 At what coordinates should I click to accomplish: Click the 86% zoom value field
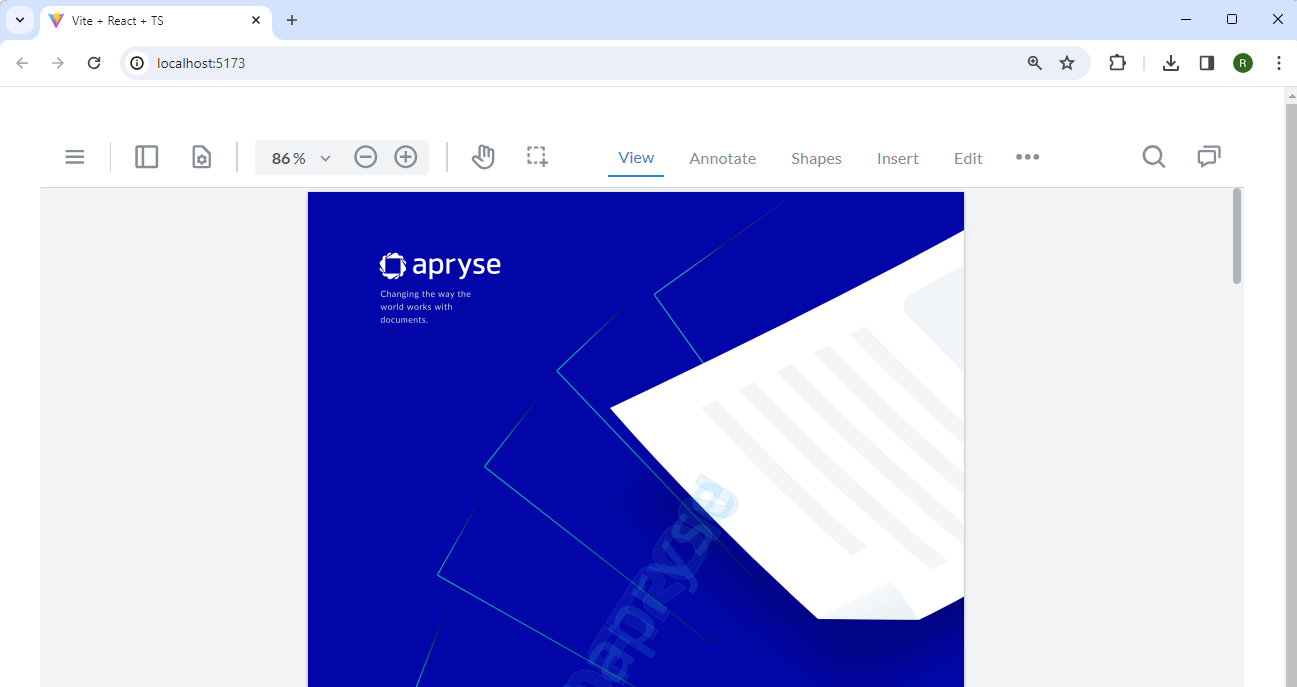coord(289,158)
